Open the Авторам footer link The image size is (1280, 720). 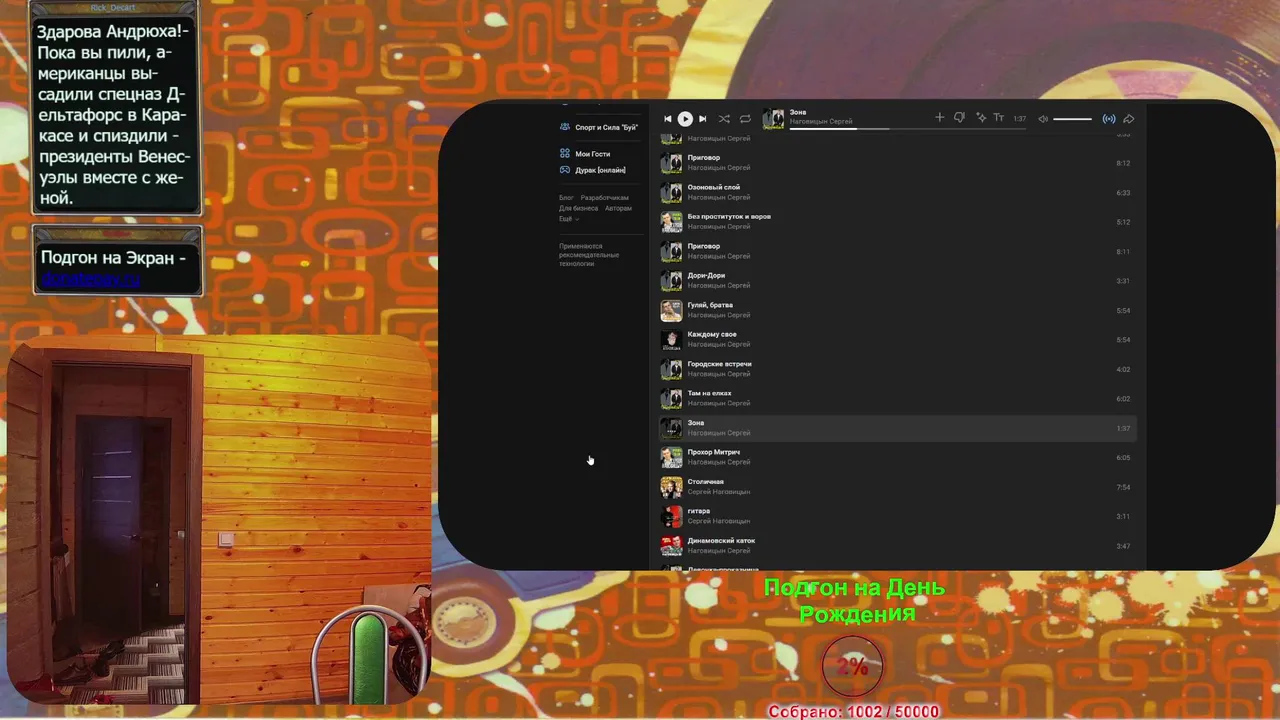click(618, 208)
